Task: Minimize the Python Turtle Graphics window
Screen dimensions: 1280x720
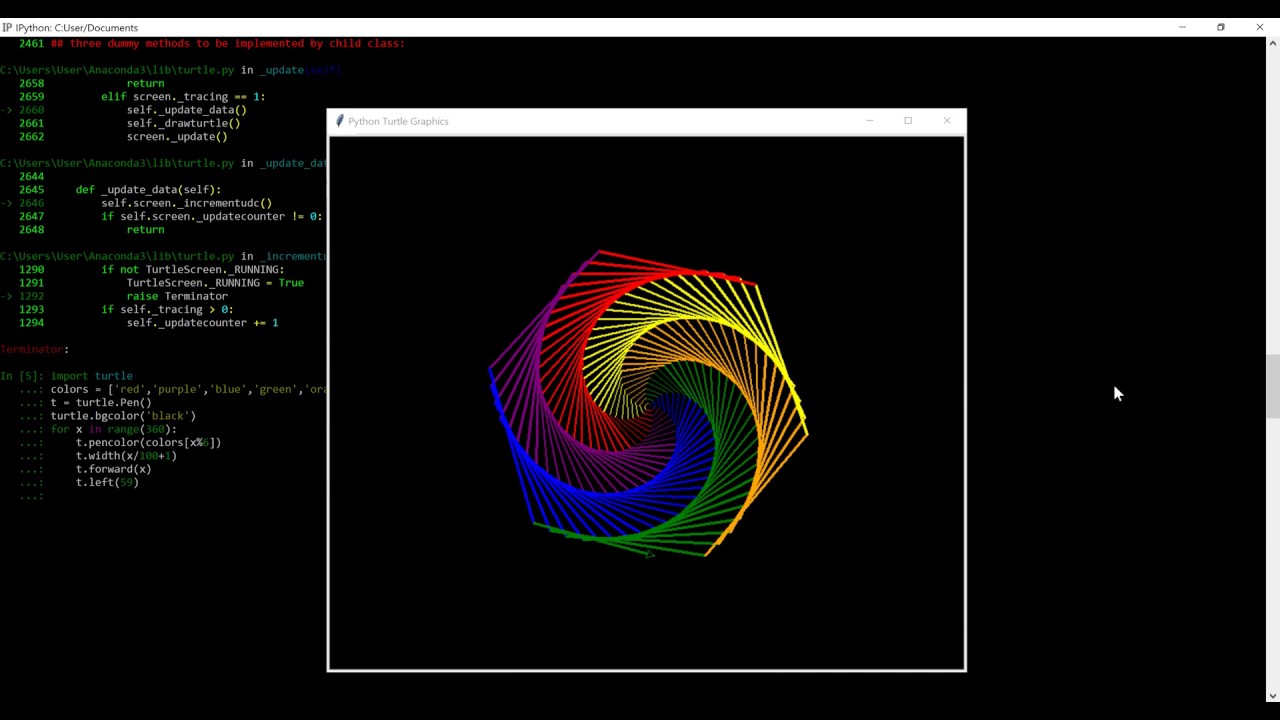Action: pos(869,121)
